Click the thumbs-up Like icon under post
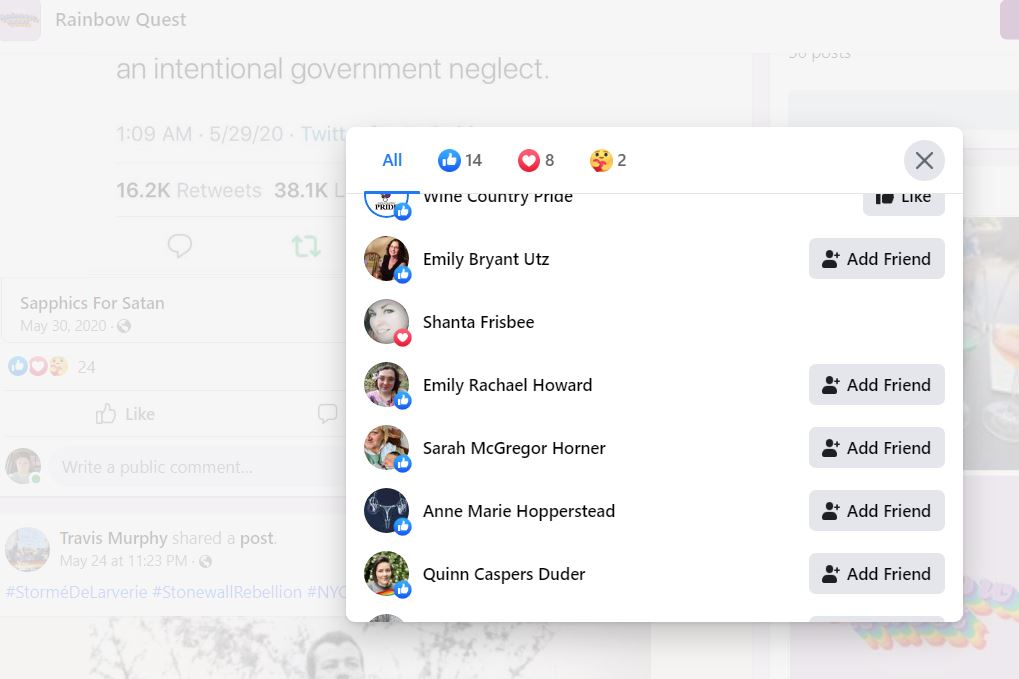The image size is (1019, 679). 105,414
